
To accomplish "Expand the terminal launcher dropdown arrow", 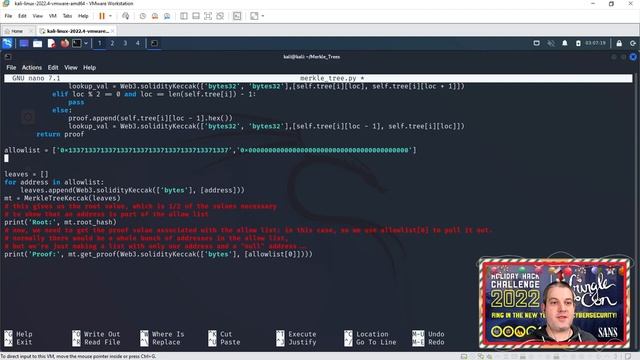I will pos(86,43).
